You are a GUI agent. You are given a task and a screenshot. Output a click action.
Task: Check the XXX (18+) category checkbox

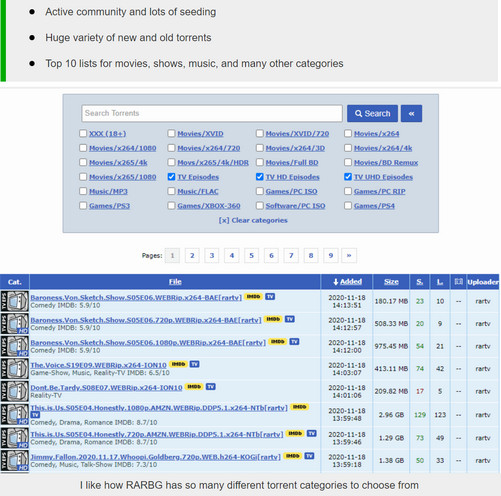(83, 134)
